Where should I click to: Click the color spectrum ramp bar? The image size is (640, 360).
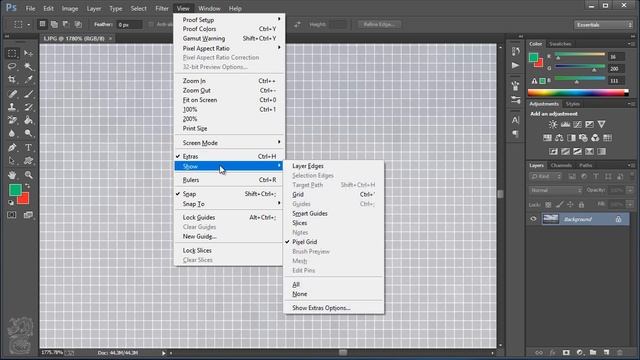578,93
